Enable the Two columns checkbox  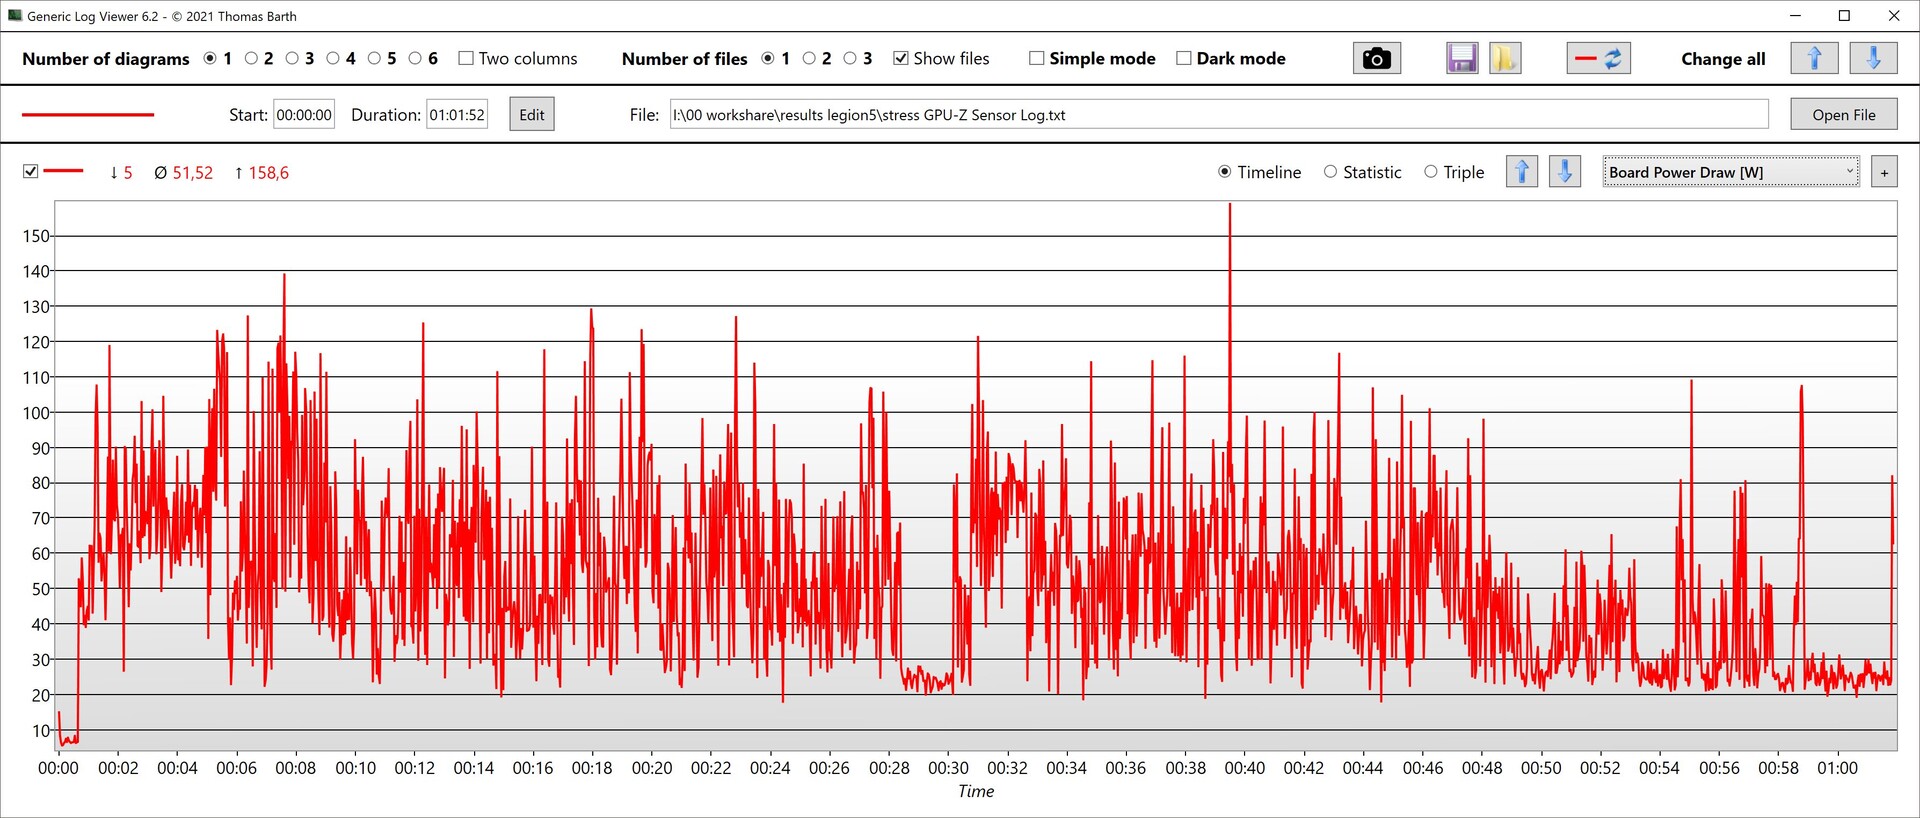(x=466, y=59)
